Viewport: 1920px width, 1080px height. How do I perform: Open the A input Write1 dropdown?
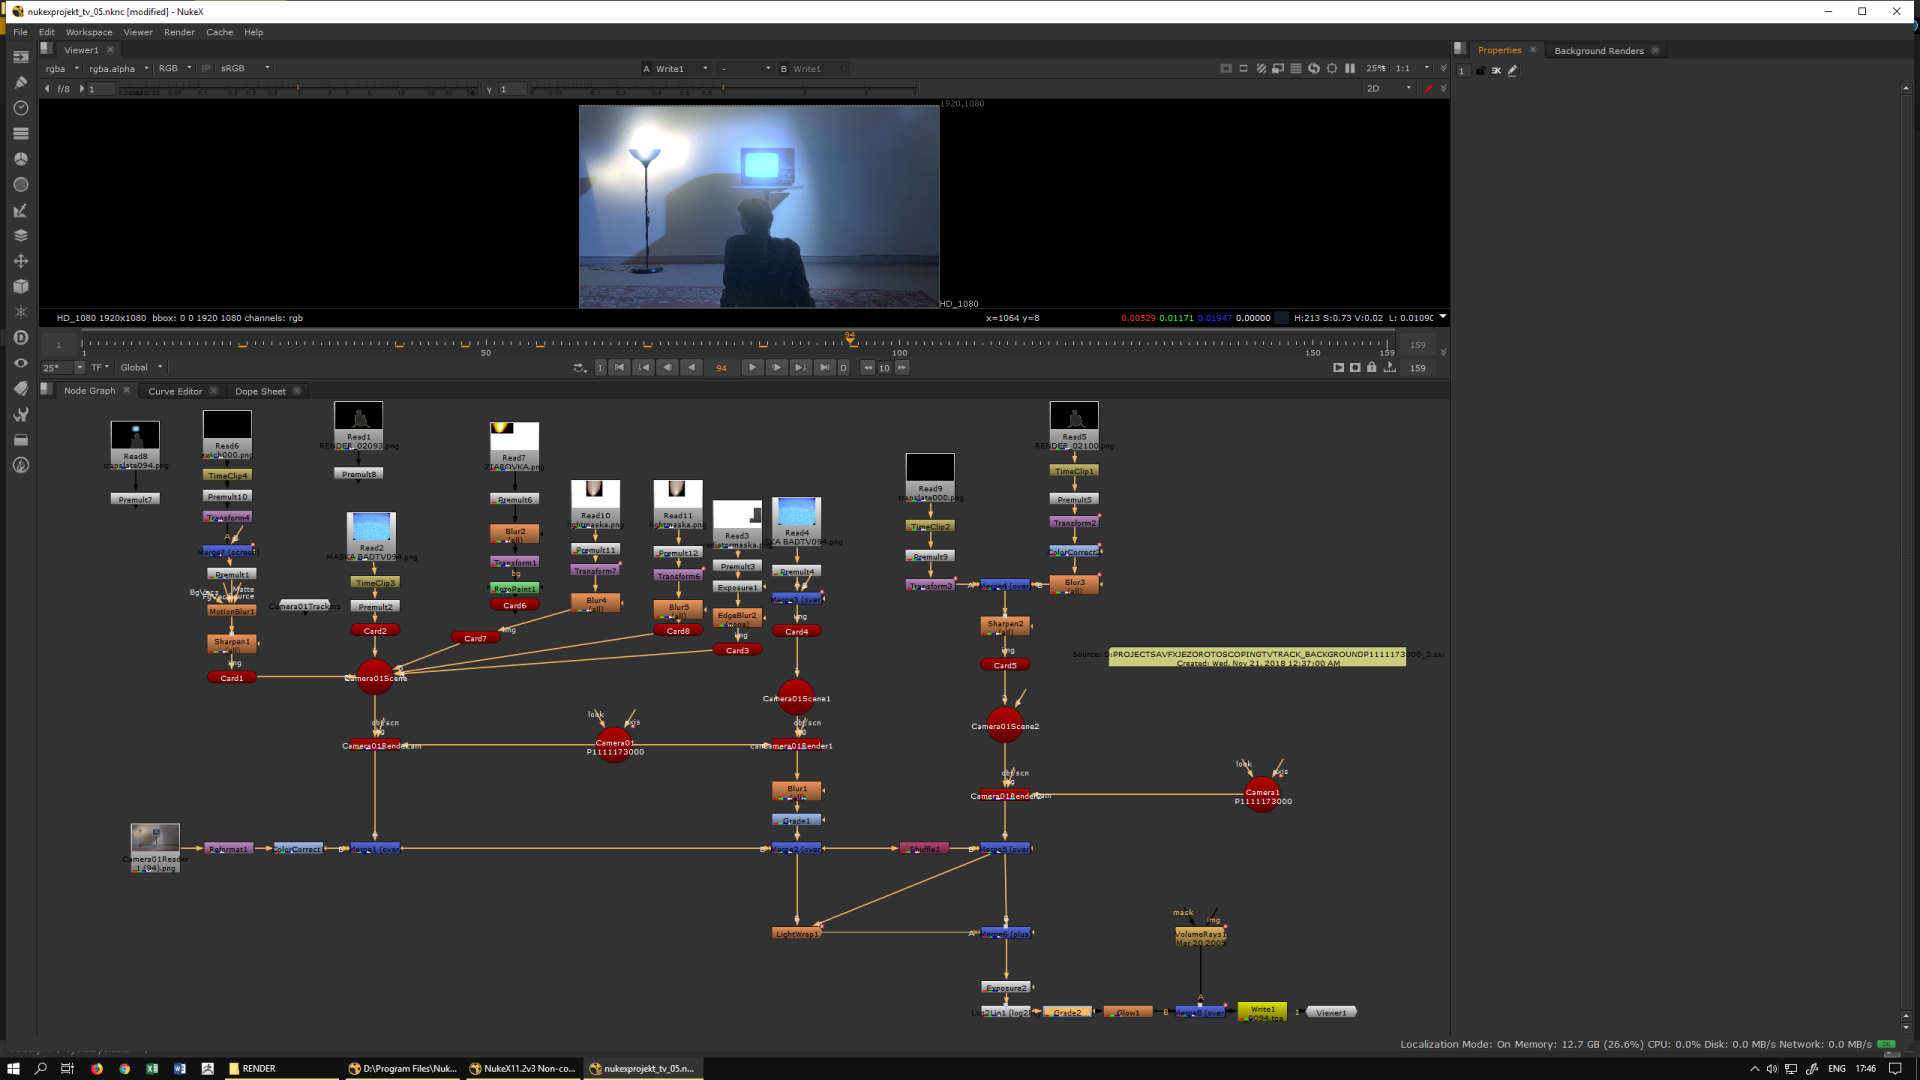click(676, 69)
